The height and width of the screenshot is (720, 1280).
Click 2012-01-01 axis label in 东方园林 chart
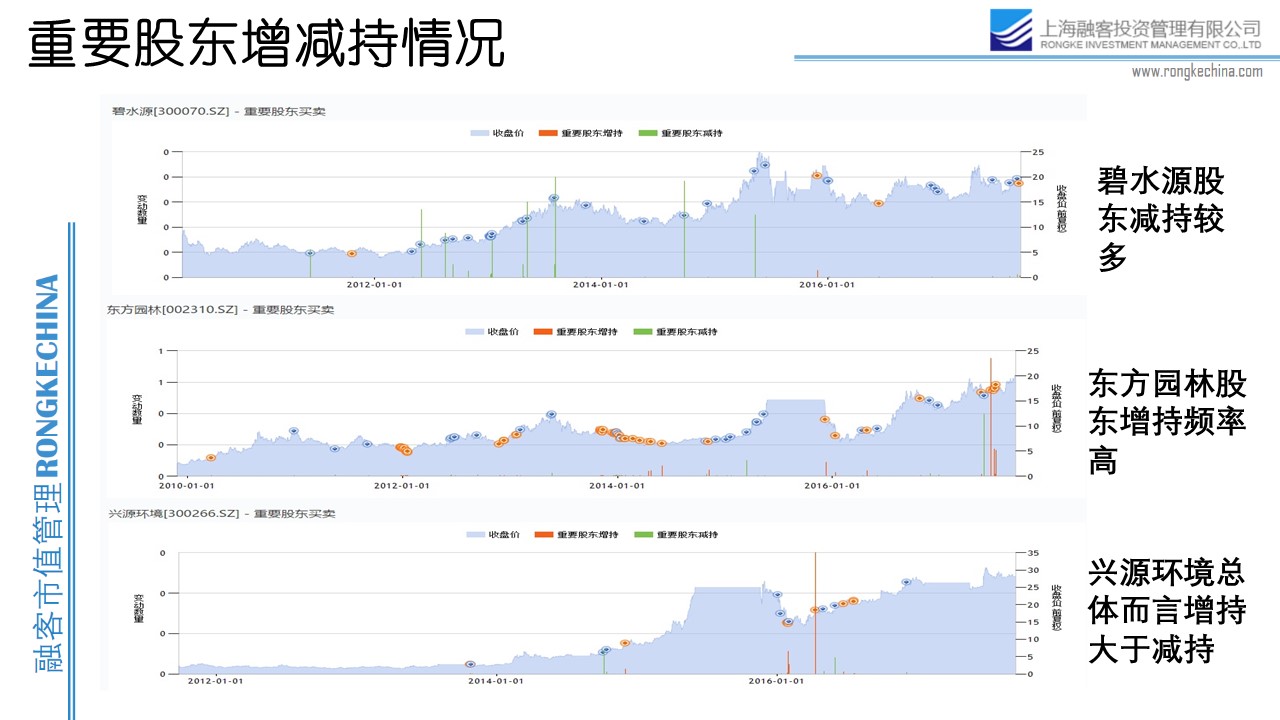coord(403,485)
